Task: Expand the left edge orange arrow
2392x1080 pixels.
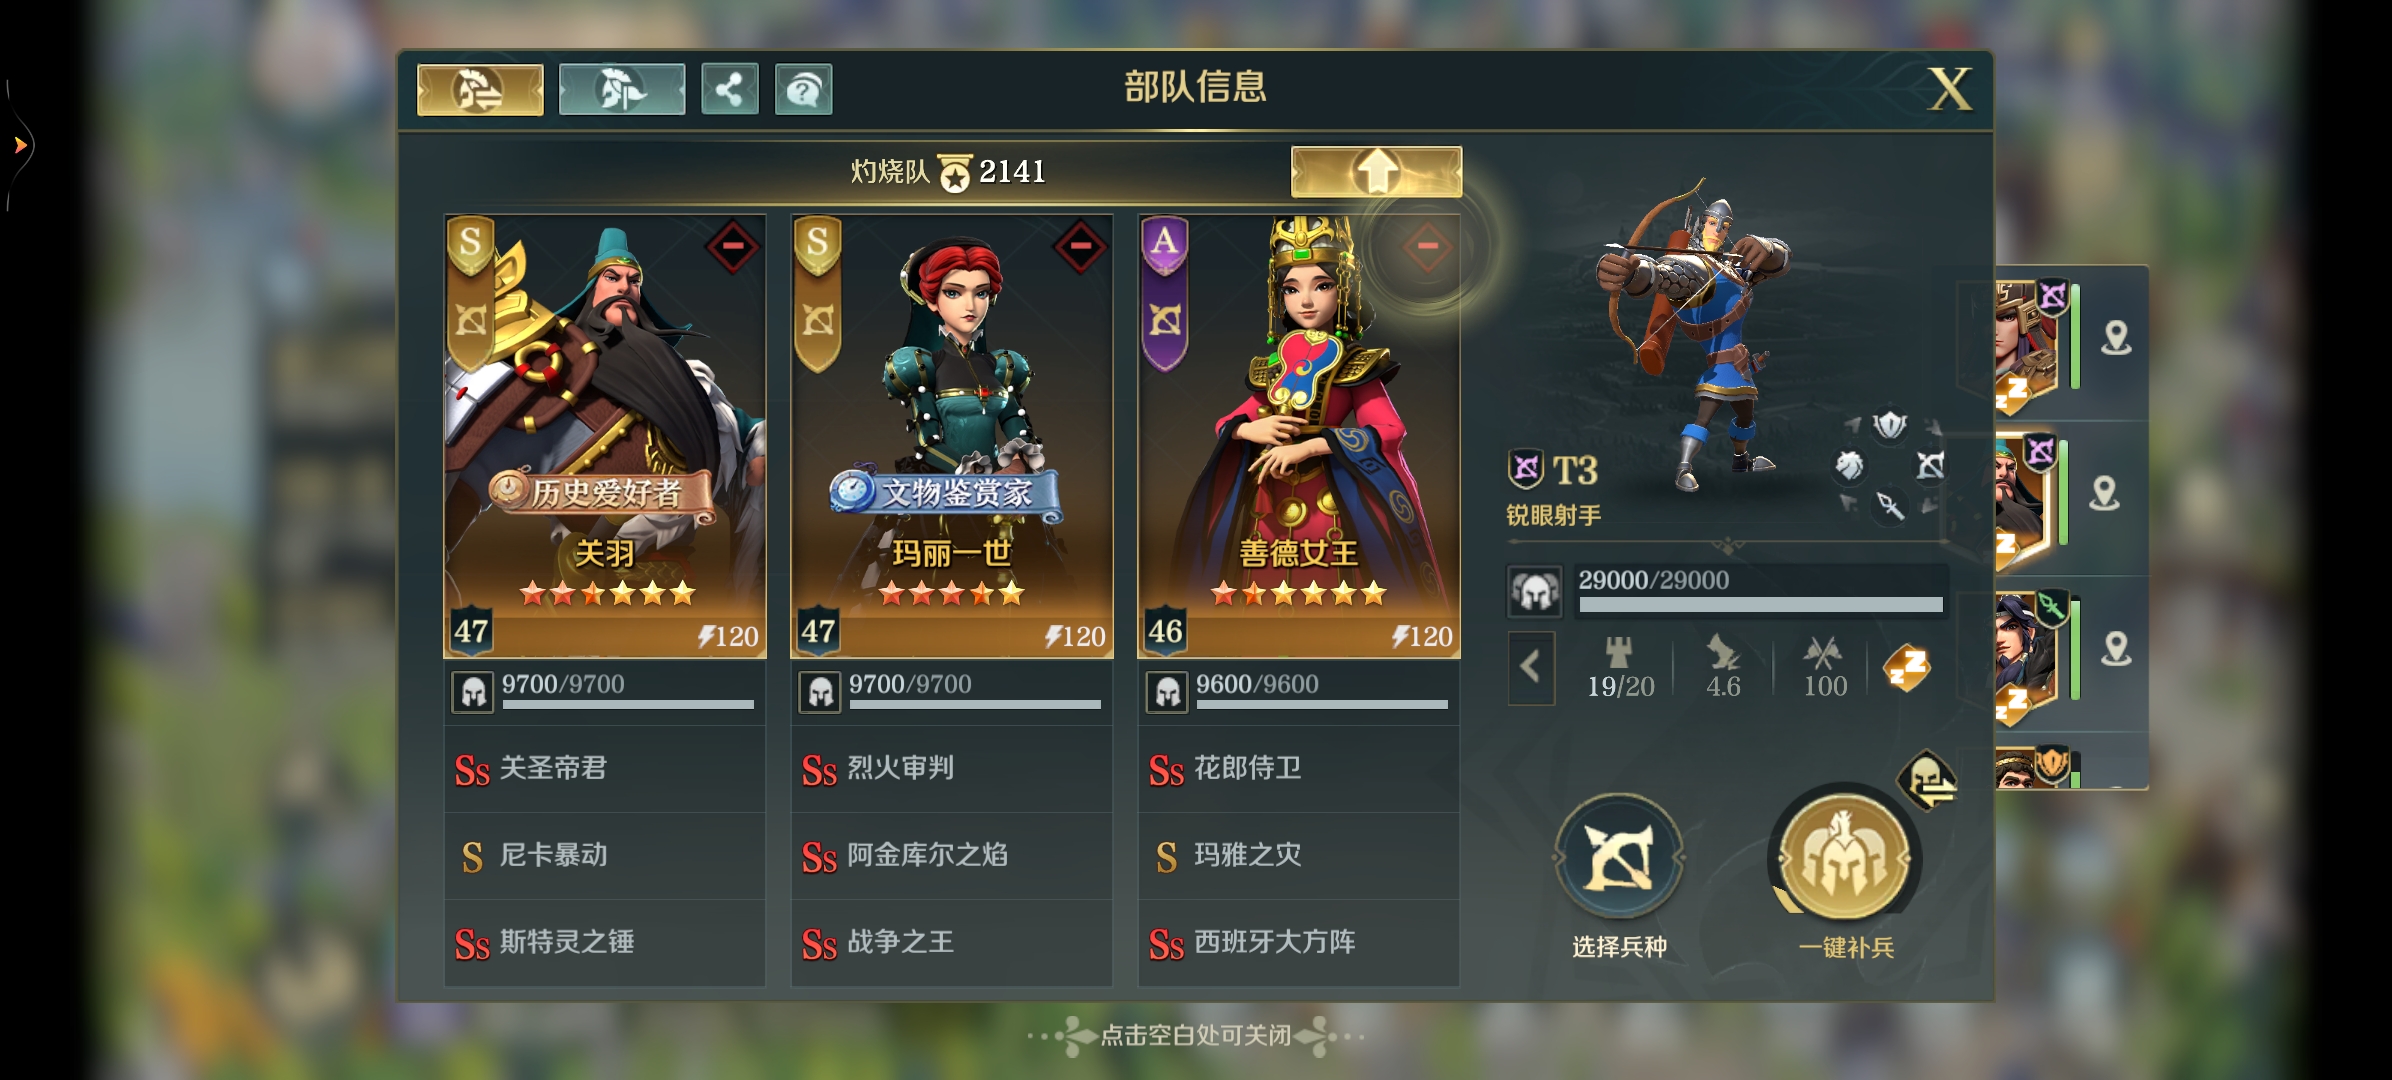Action: pyautogui.click(x=20, y=145)
